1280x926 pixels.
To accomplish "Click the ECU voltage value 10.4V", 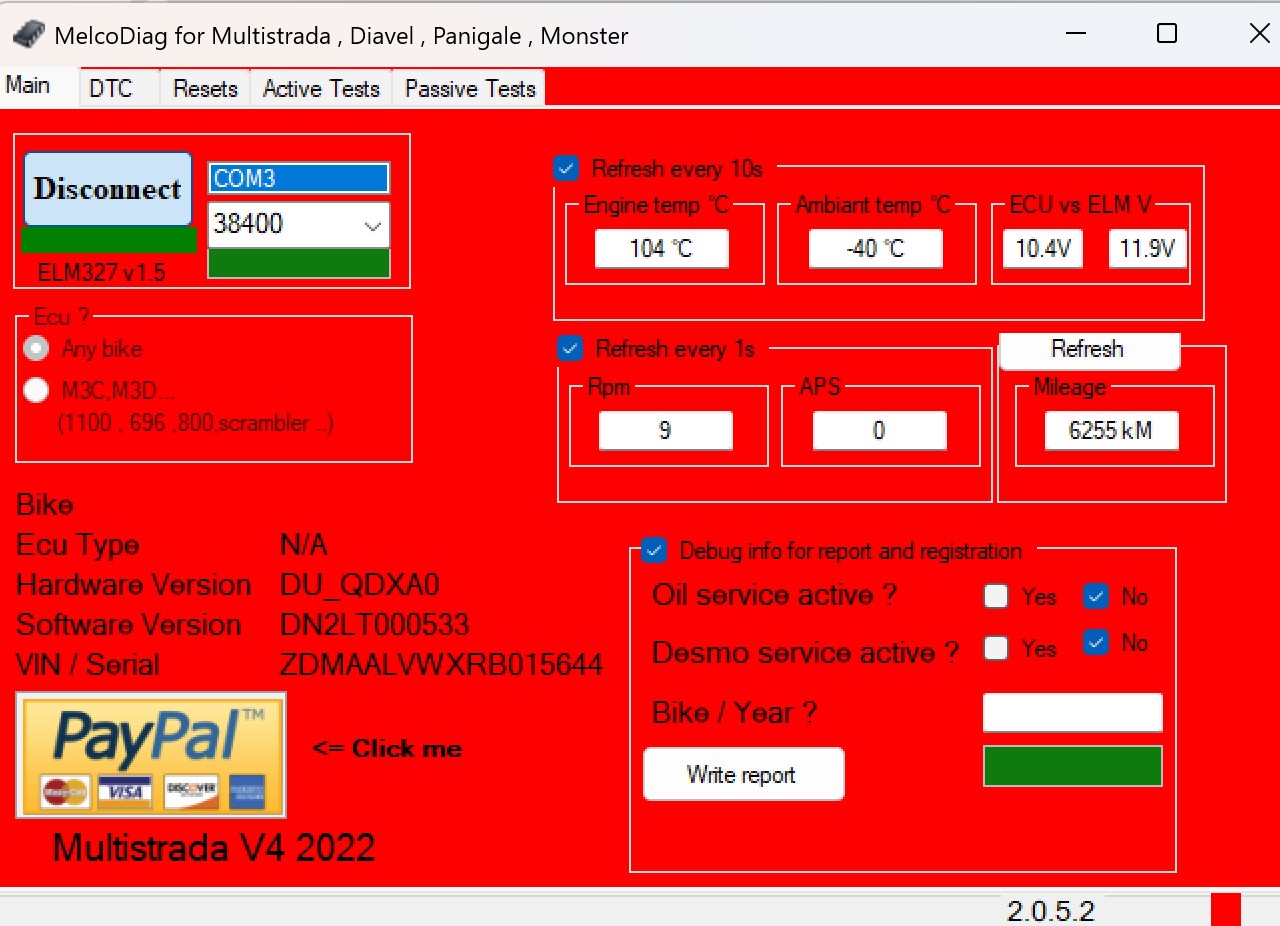I will 1043,248.
